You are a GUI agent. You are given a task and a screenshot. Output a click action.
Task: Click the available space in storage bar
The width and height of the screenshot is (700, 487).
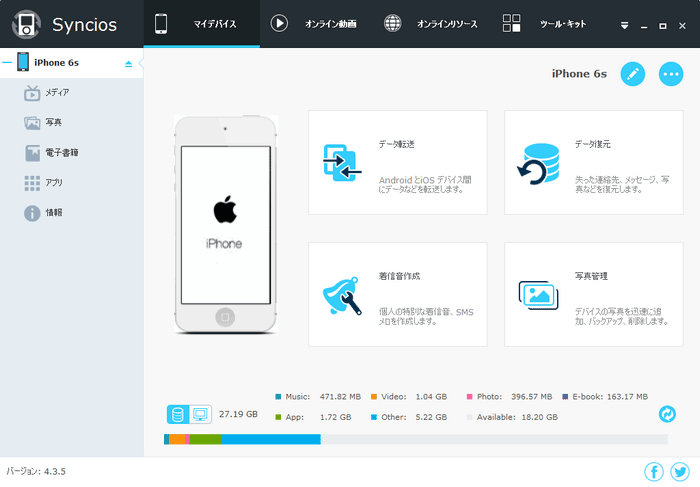click(x=494, y=439)
